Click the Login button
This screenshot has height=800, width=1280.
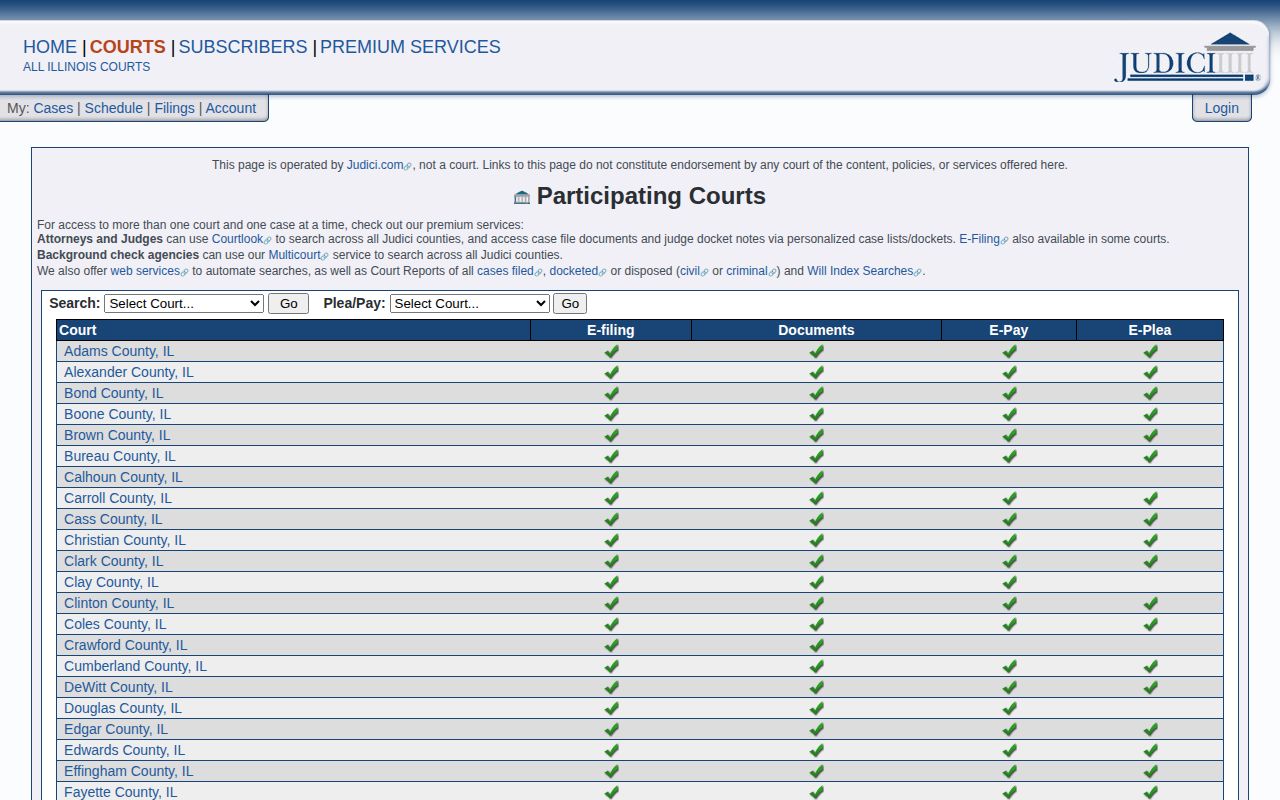coord(1221,108)
